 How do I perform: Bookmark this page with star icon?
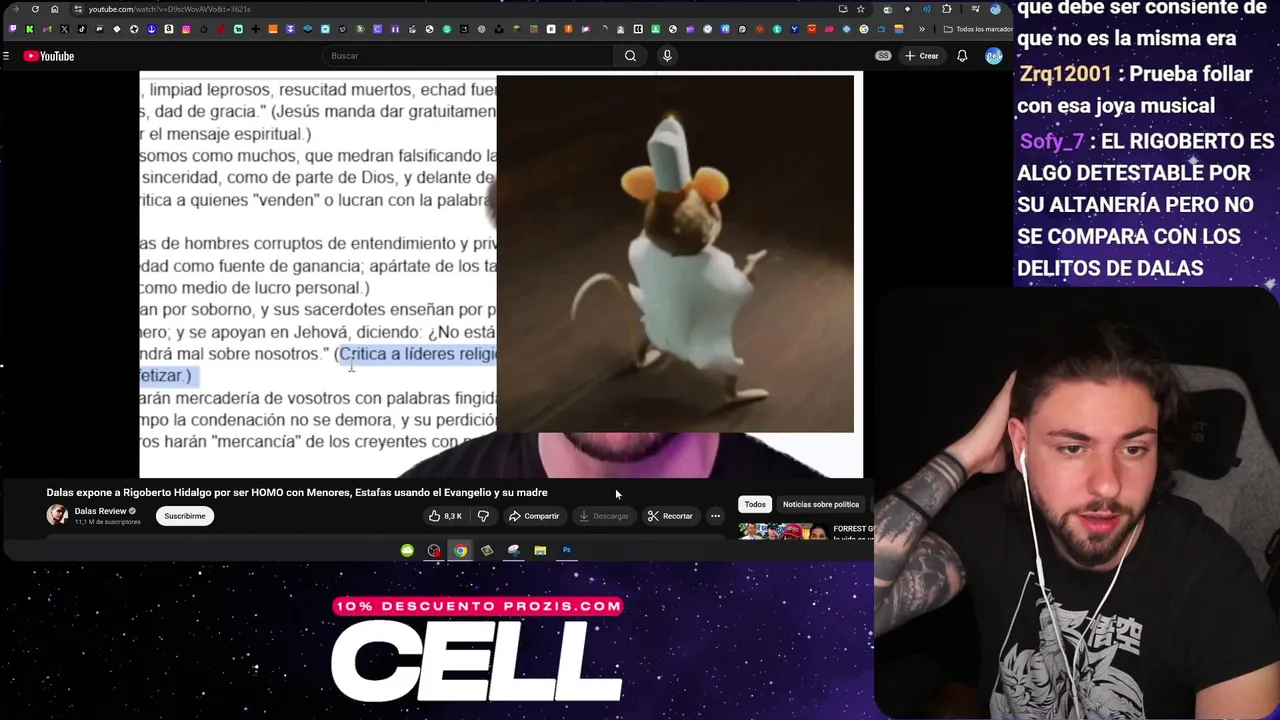860,9
